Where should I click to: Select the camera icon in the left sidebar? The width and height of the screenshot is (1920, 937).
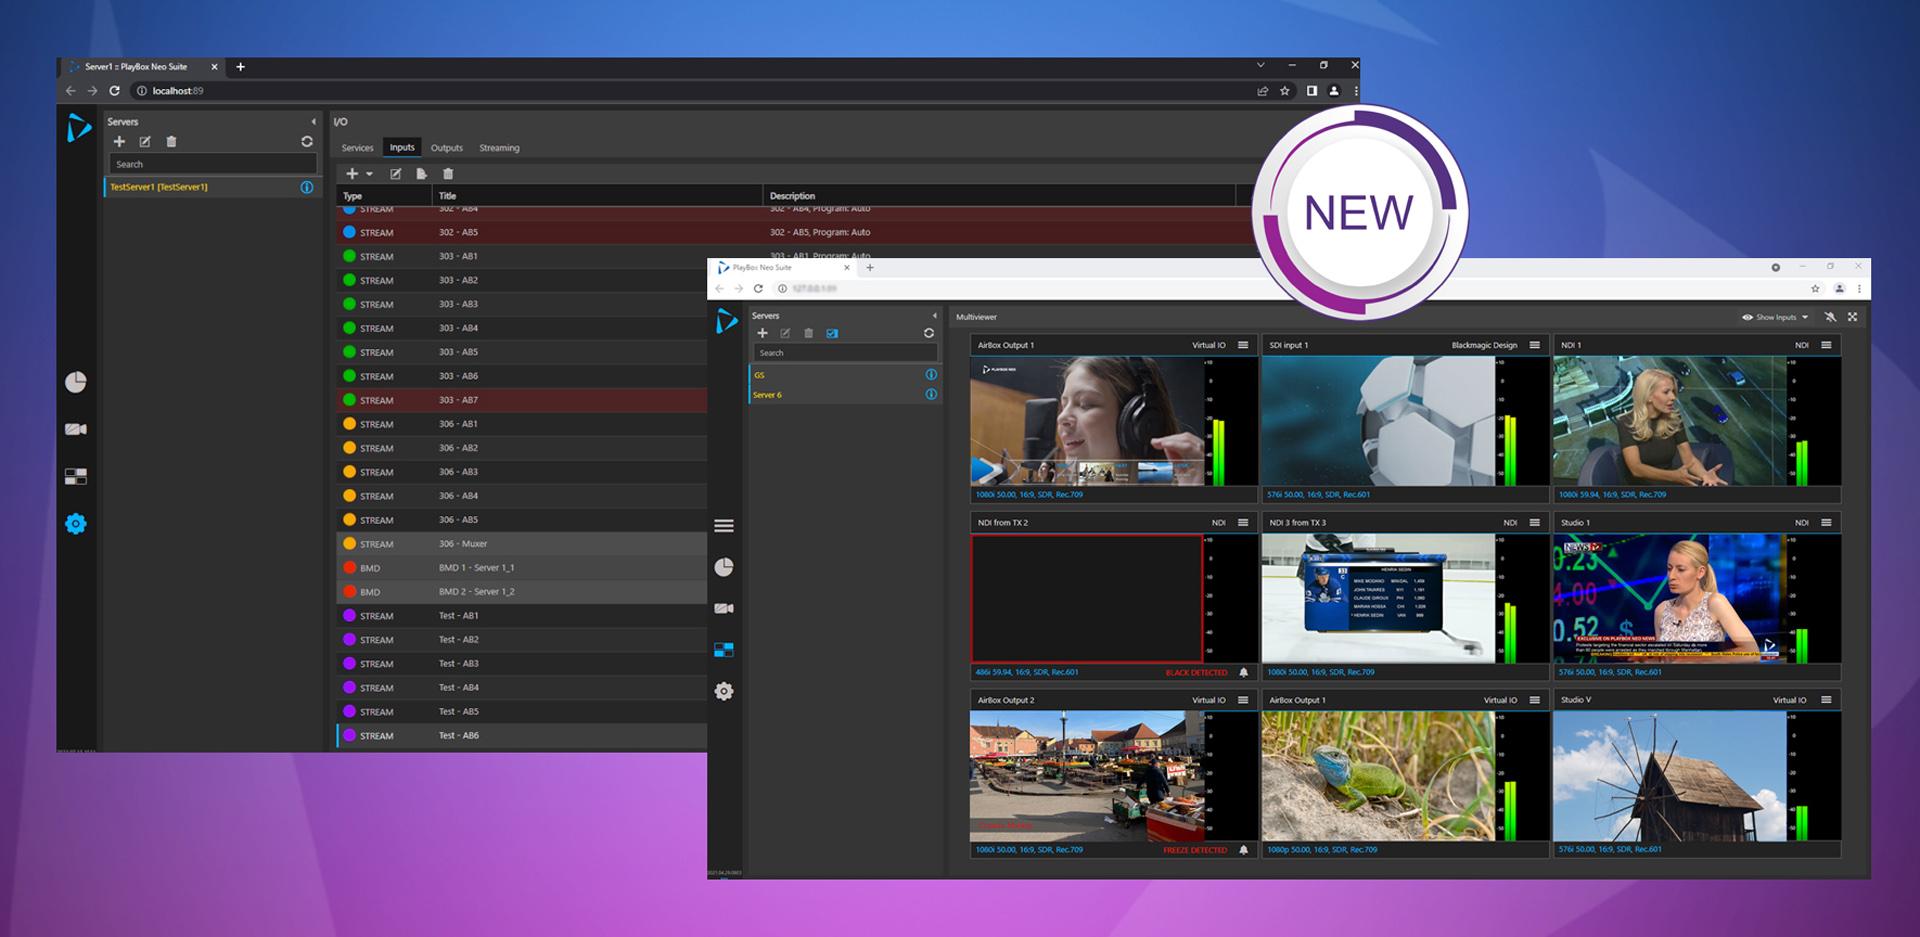[76, 428]
